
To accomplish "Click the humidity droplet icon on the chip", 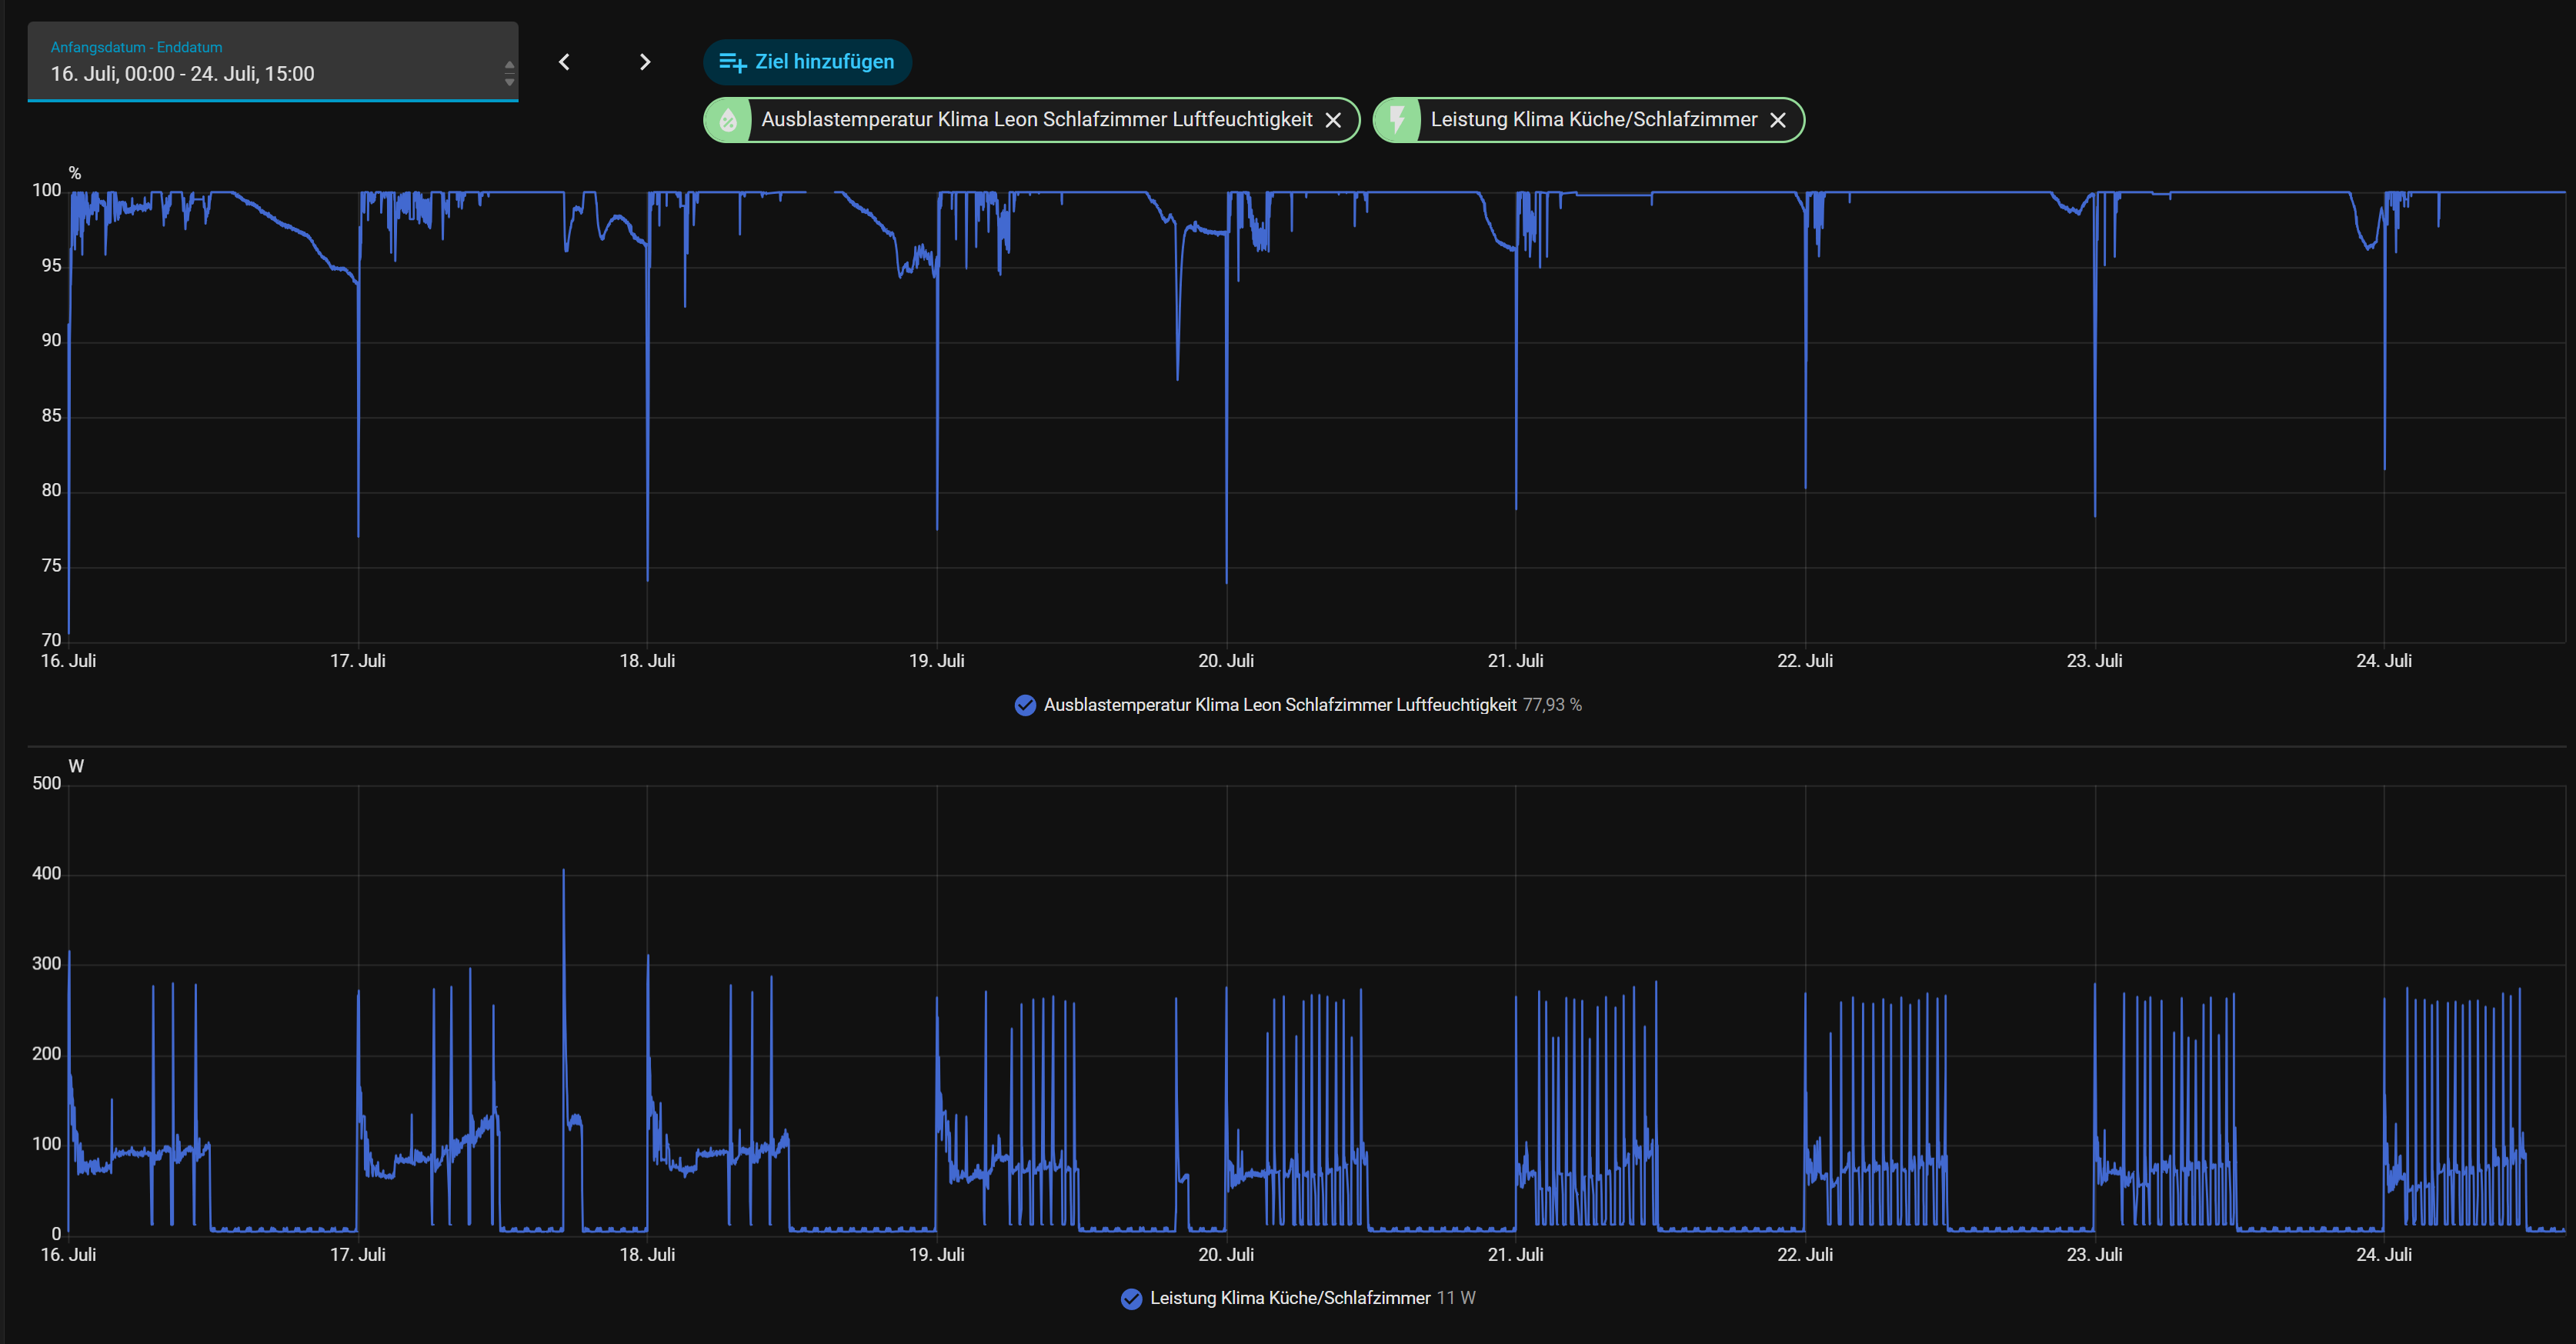I will coord(728,120).
